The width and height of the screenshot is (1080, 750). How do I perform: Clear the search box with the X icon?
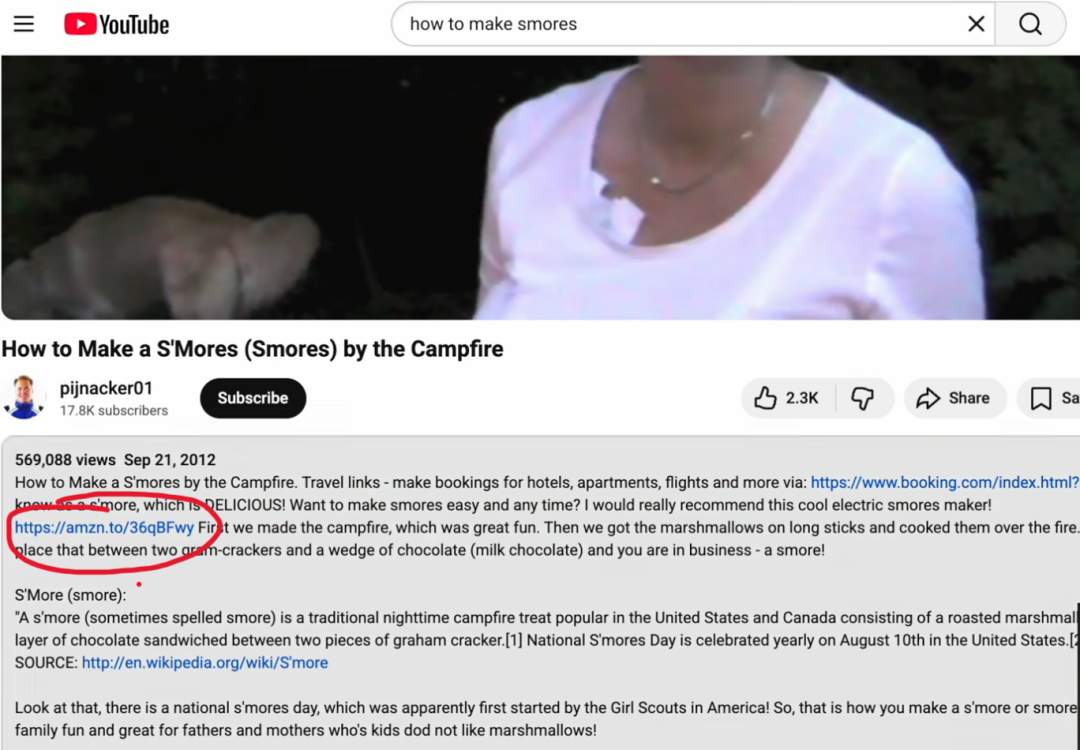click(x=976, y=24)
